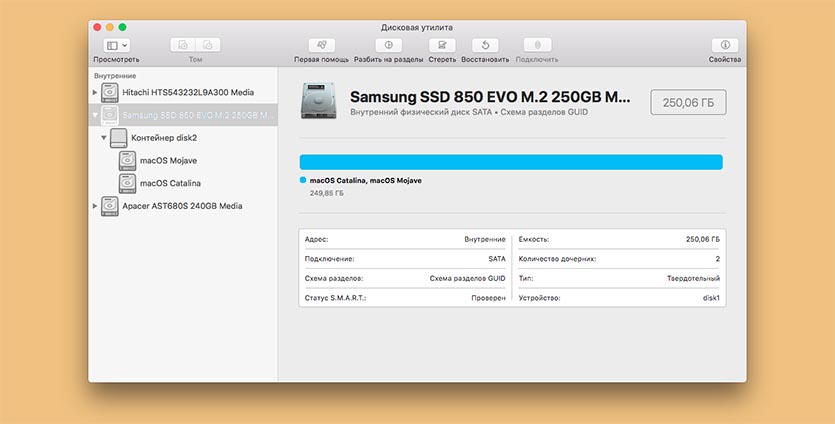Click the 250,06 ГБ capacity box

[688, 102]
